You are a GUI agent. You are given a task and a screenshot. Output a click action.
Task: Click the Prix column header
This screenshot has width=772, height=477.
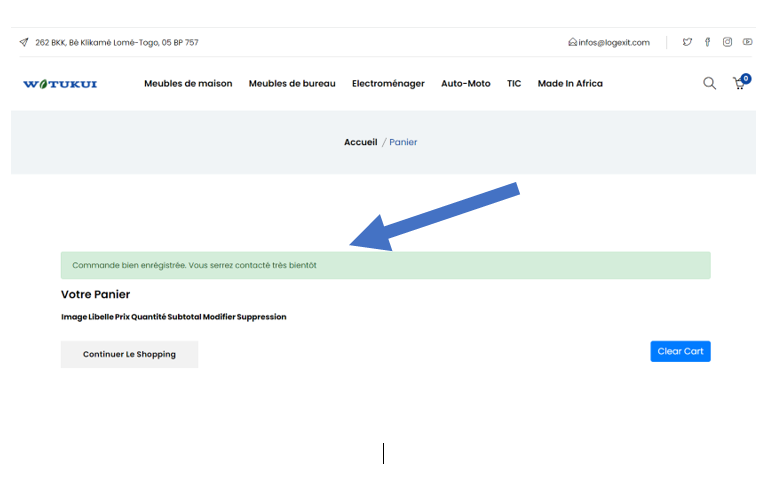click(x=122, y=317)
